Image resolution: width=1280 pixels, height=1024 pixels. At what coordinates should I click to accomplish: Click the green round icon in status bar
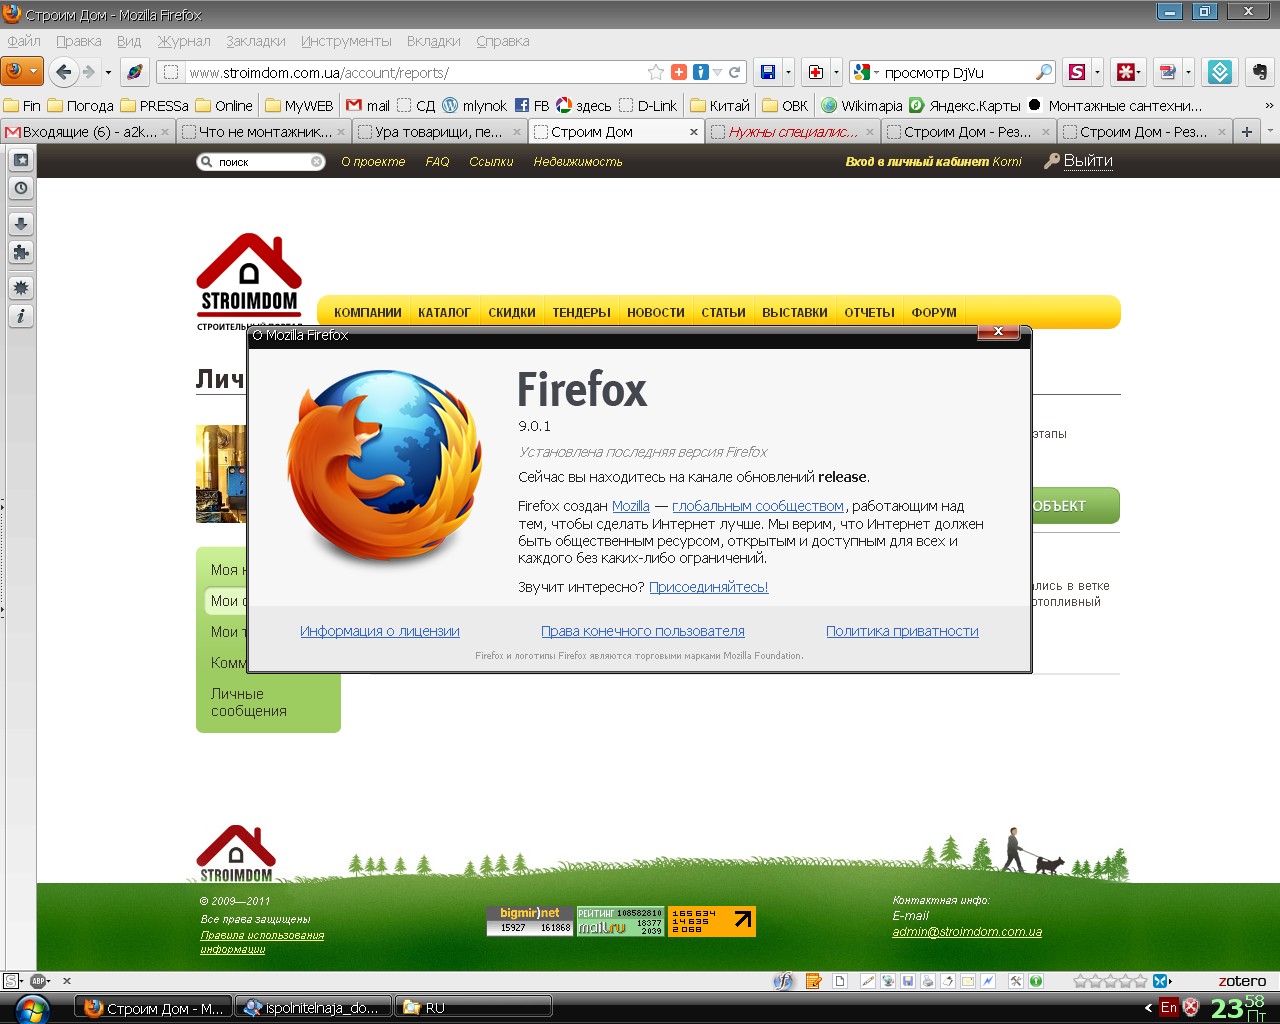[1036, 981]
